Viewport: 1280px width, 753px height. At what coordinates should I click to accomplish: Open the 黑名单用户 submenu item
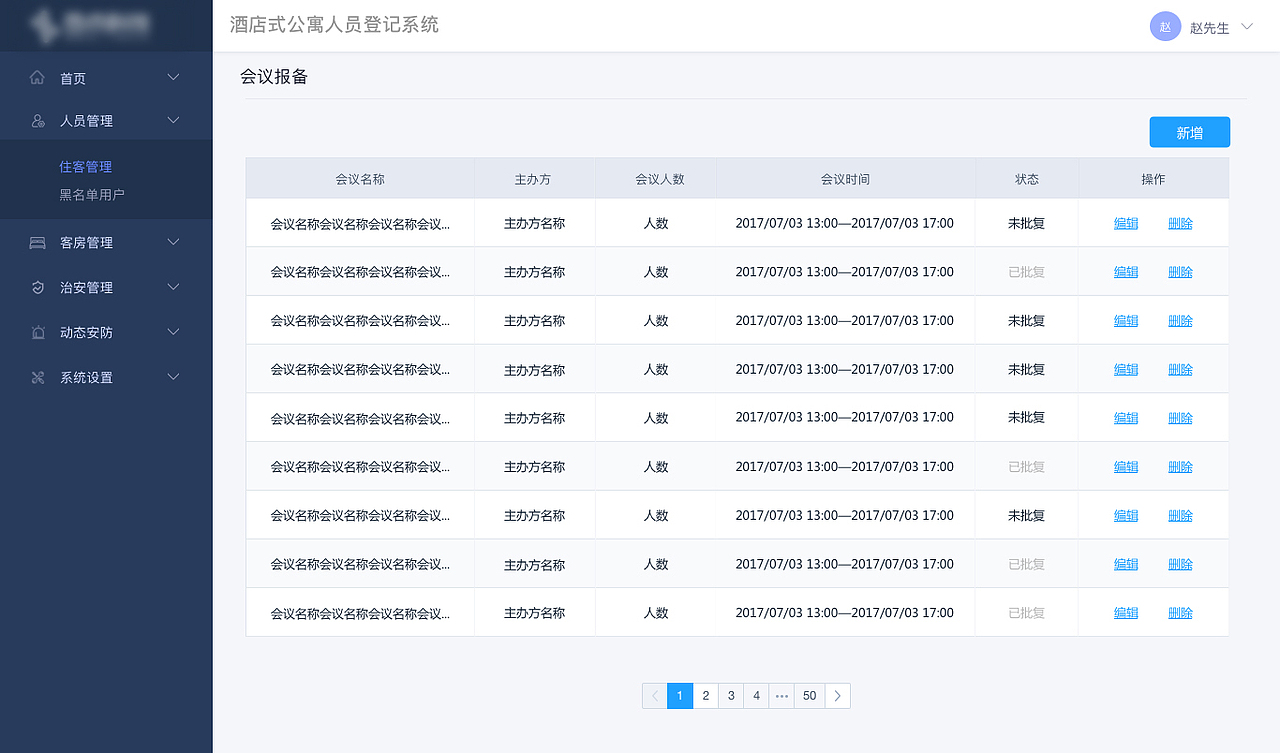pyautogui.click(x=92, y=195)
